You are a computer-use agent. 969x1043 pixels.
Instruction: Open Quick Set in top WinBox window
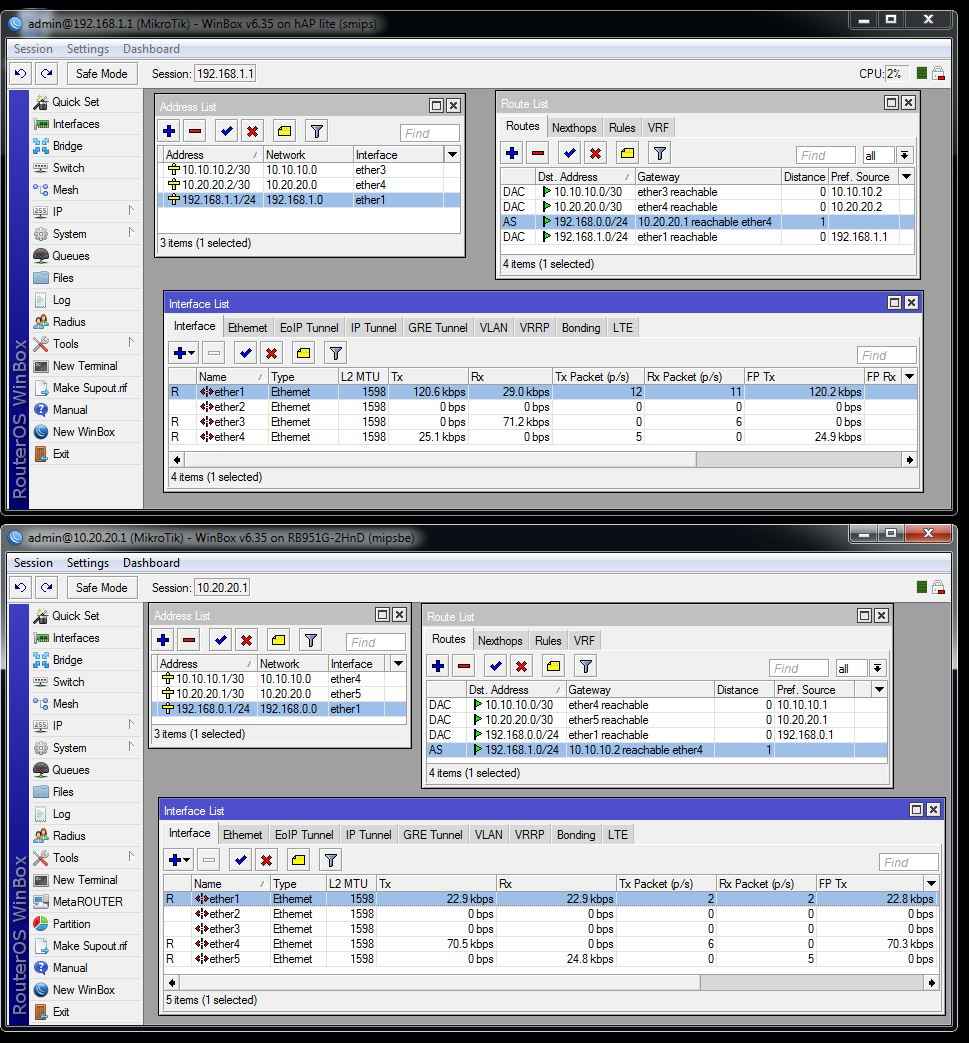click(75, 102)
